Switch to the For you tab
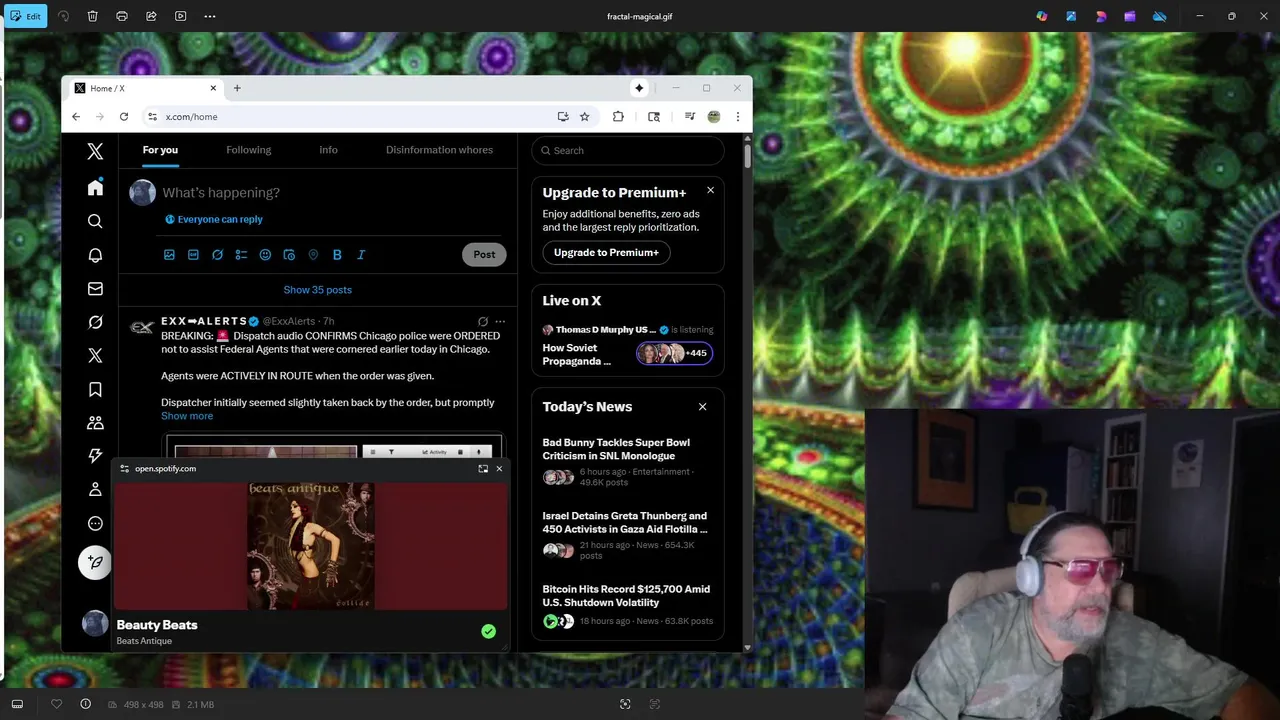1280x720 pixels. (x=160, y=150)
